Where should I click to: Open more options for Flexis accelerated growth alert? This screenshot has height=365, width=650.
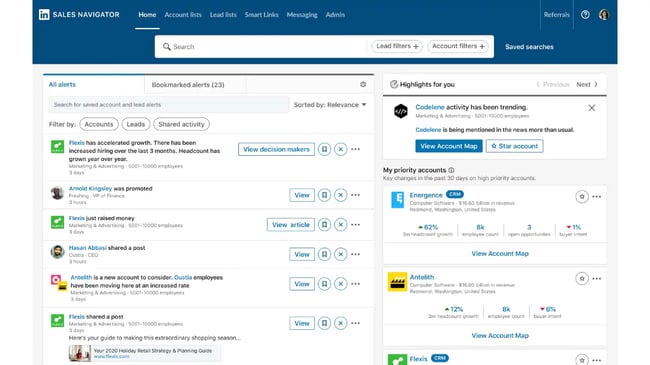click(x=356, y=149)
